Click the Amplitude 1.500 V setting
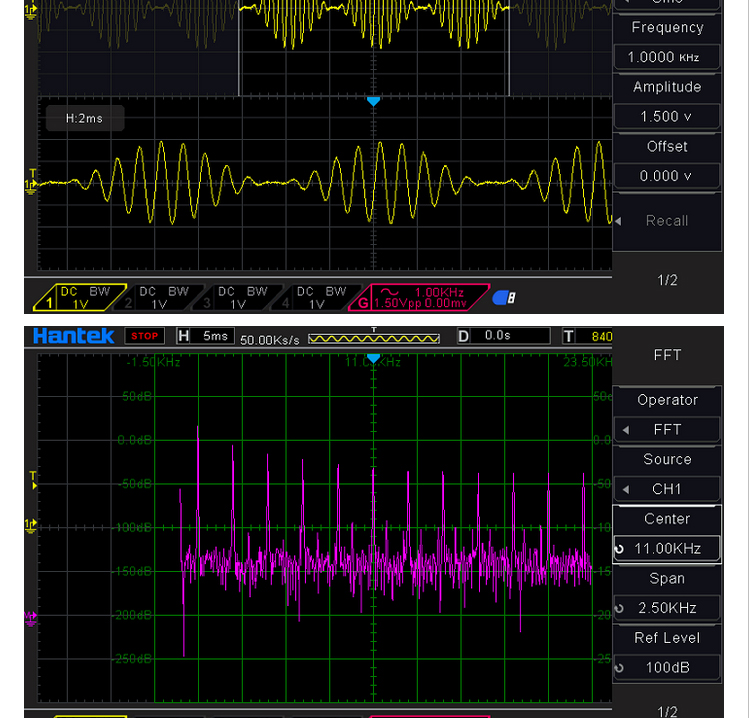750x718 pixels. click(667, 116)
